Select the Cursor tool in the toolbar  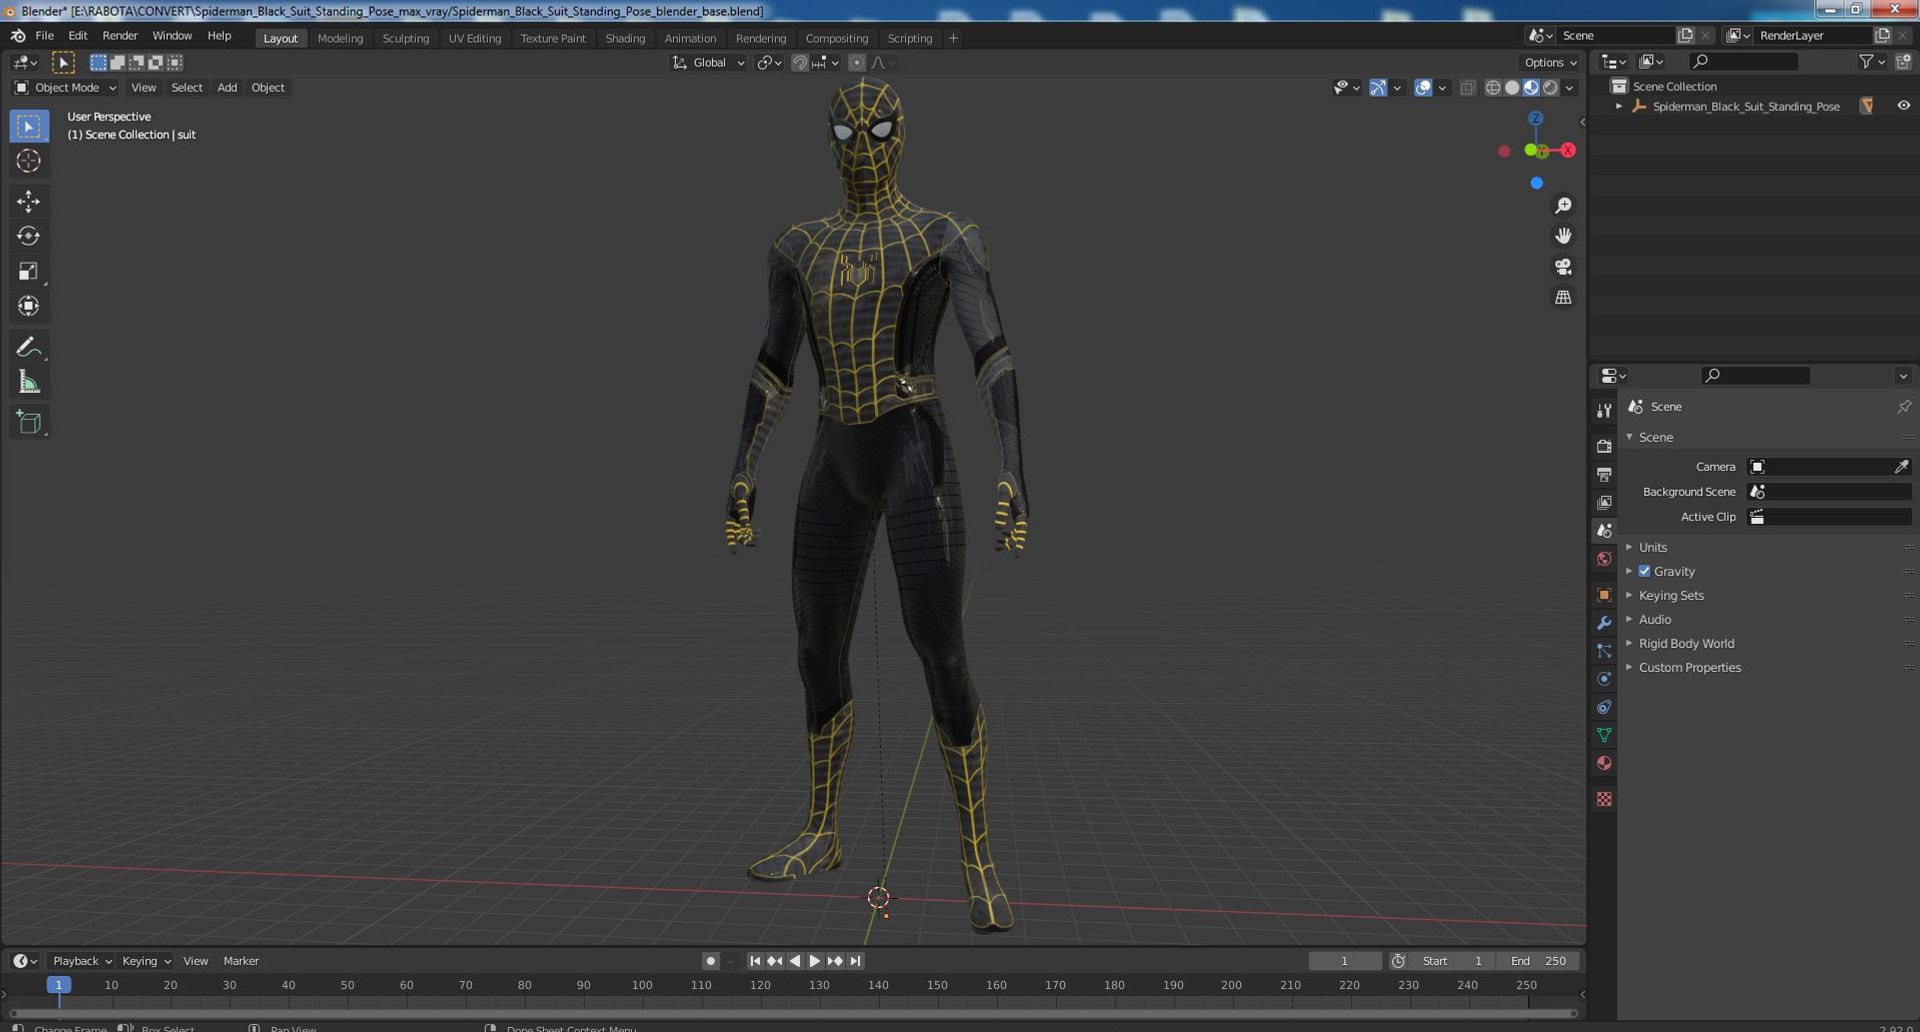(x=28, y=161)
